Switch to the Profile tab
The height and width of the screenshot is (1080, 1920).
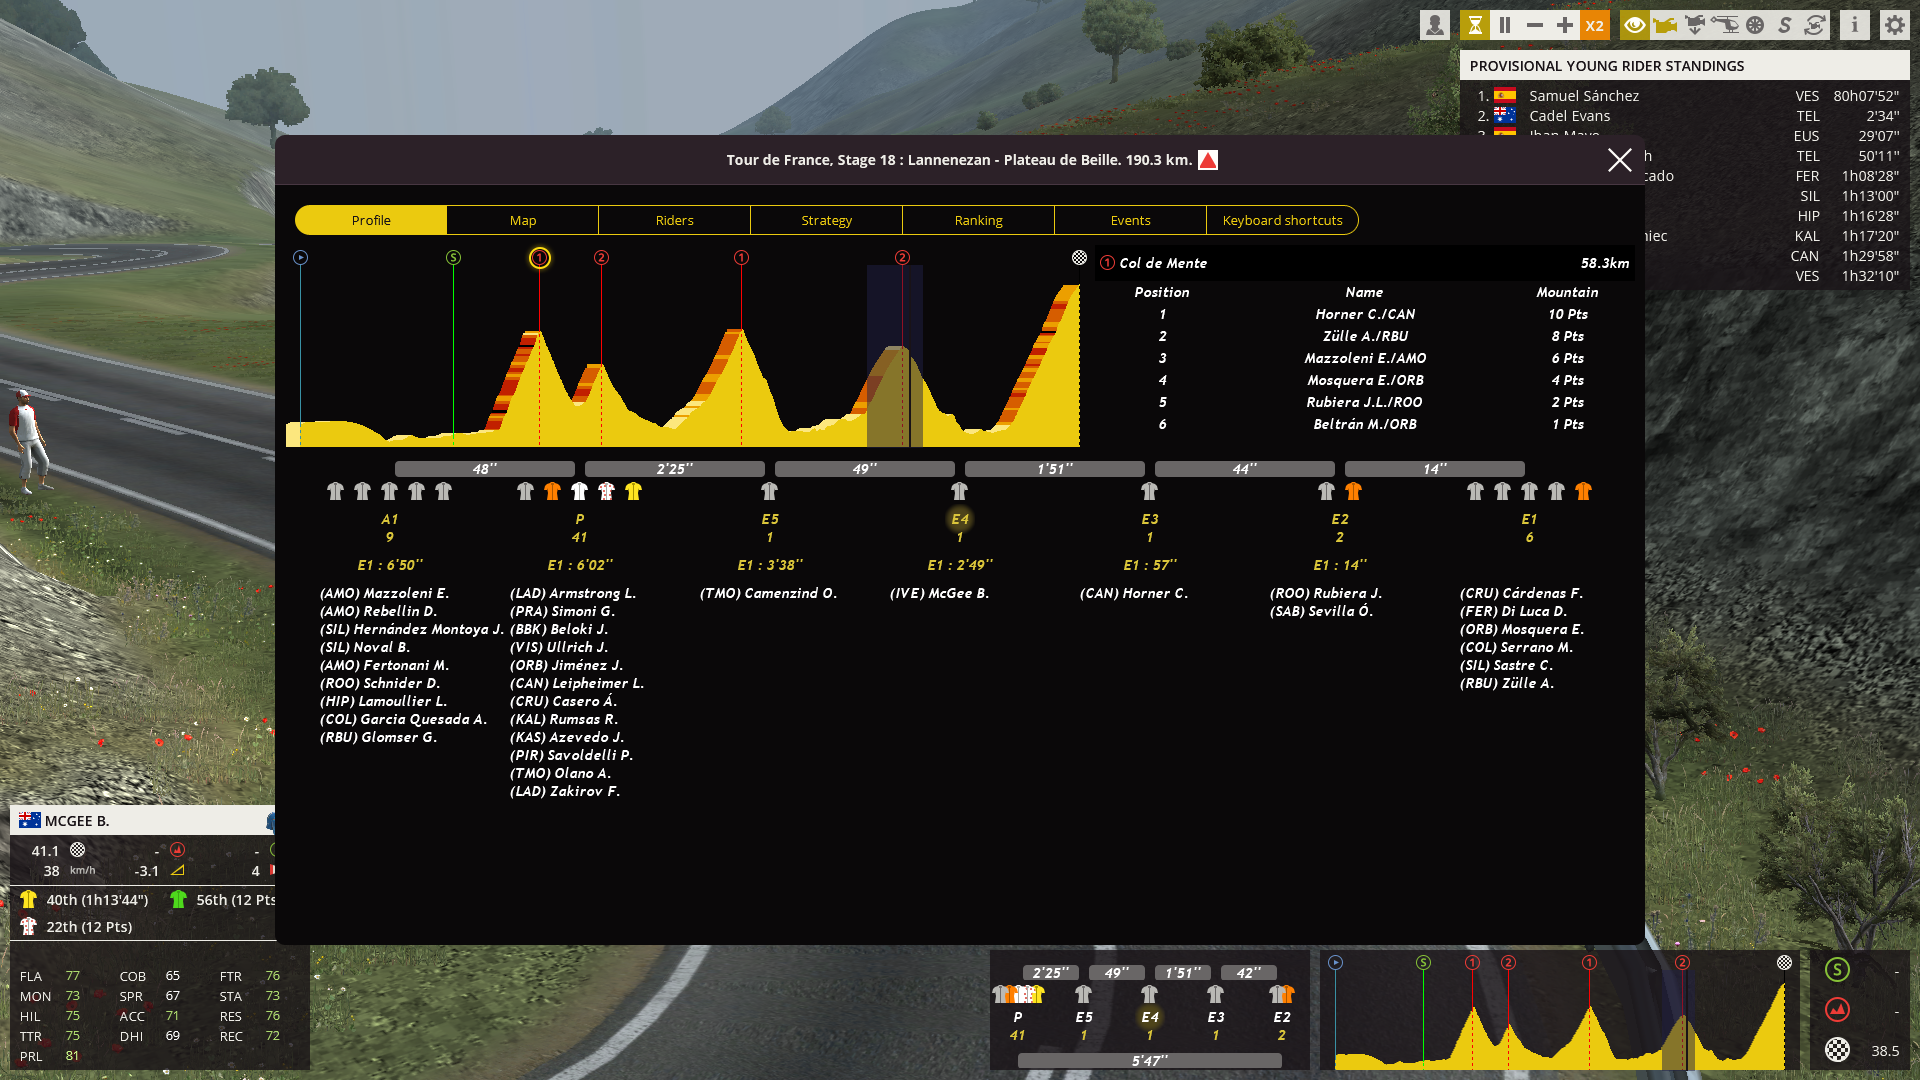[371, 220]
